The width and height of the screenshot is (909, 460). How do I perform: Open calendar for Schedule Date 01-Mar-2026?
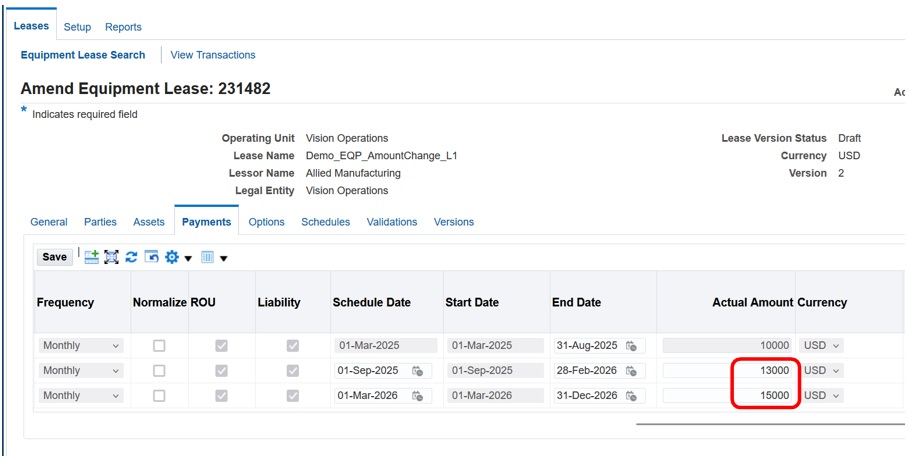tap(417, 396)
